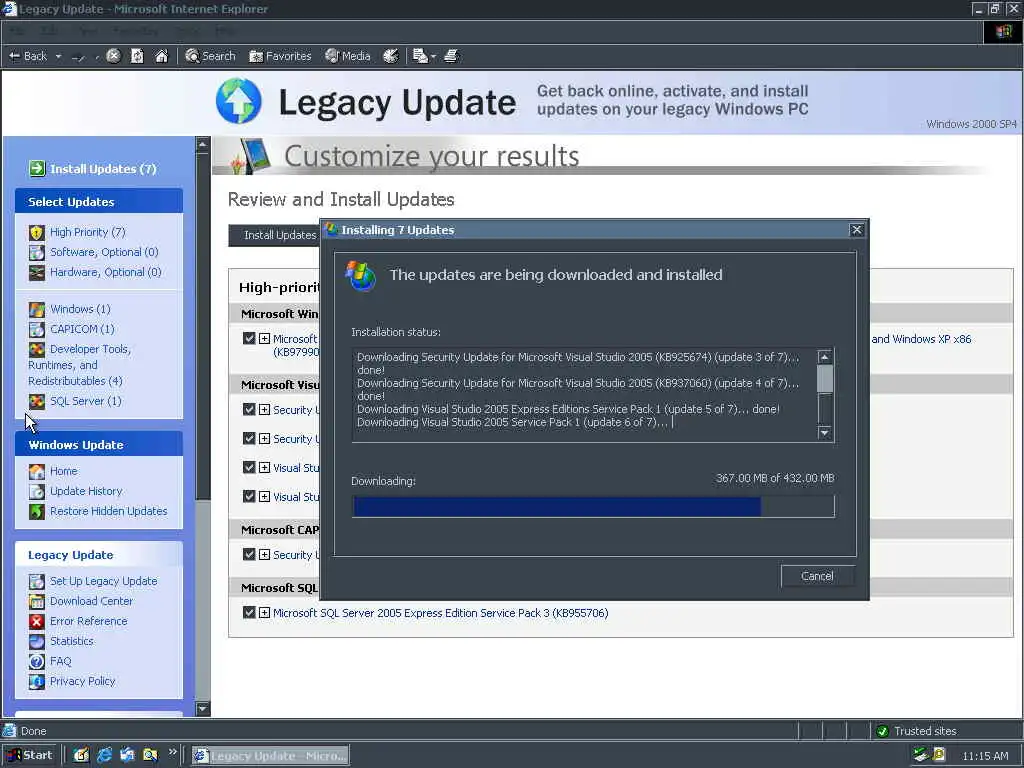The width and height of the screenshot is (1024, 768).
Task: Click the installation status list scrollbar thumb
Action: pyautogui.click(x=825, y=379)
